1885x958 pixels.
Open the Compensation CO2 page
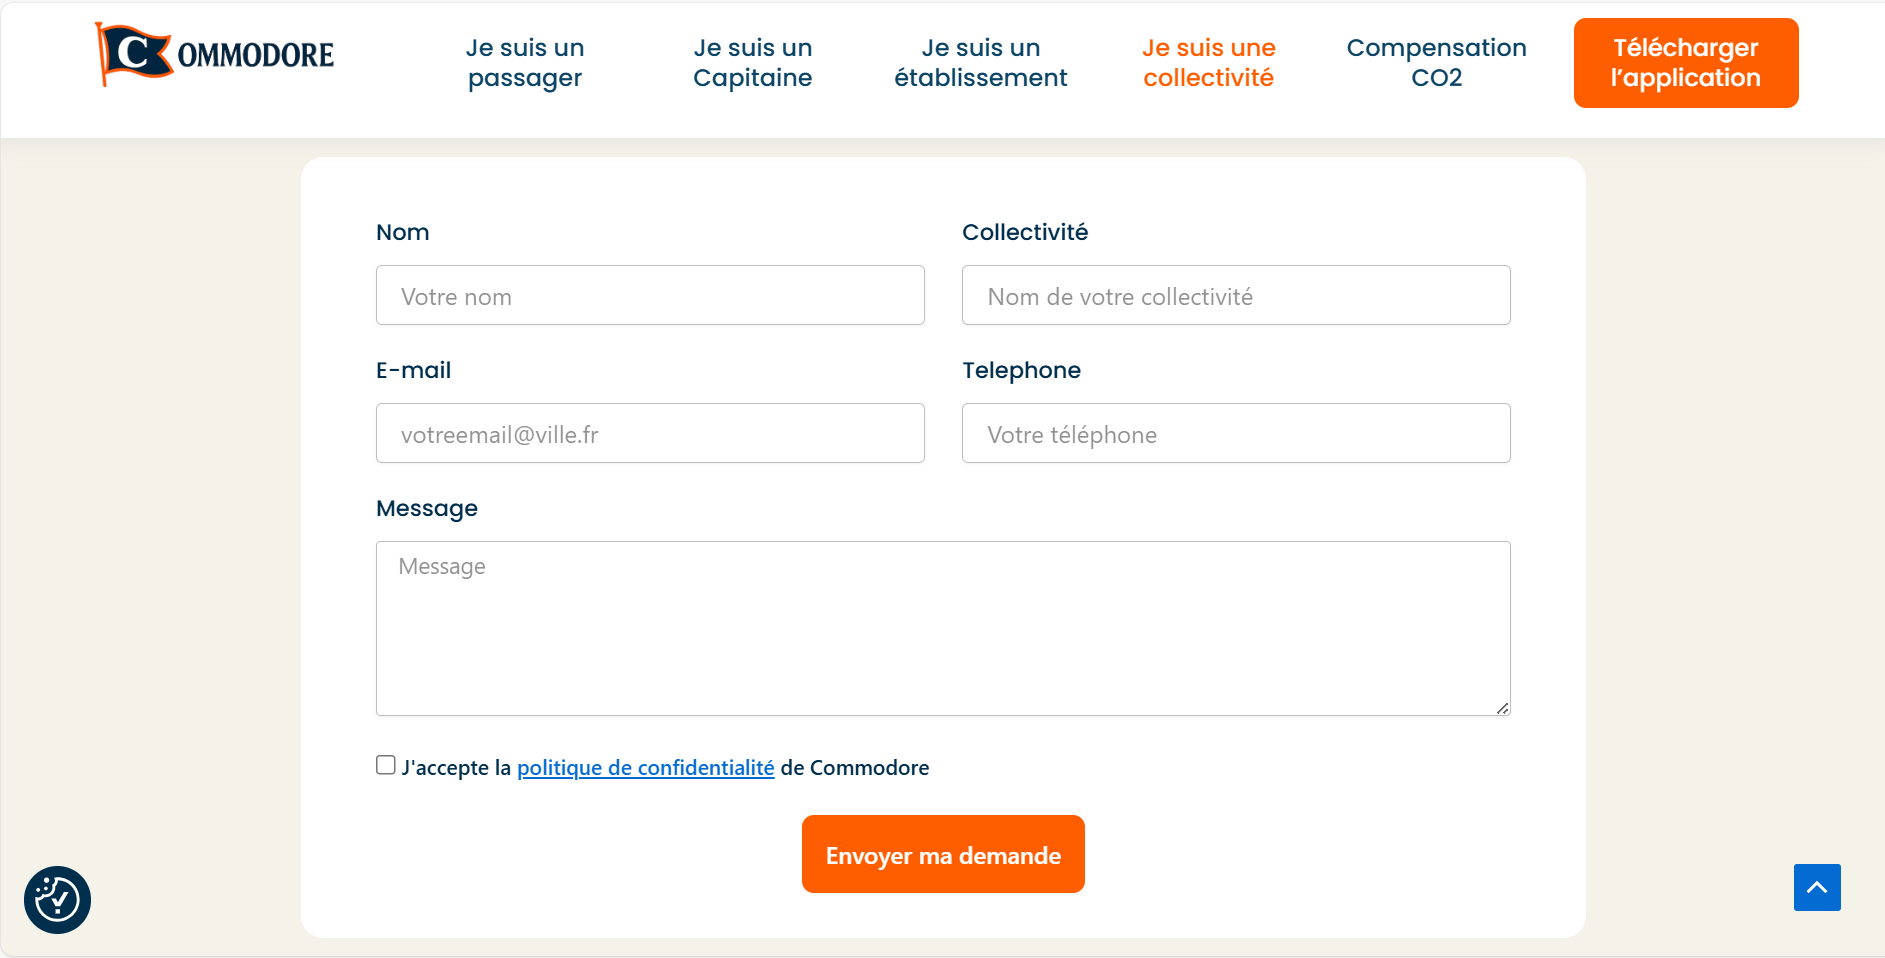tap(1436, 63)
